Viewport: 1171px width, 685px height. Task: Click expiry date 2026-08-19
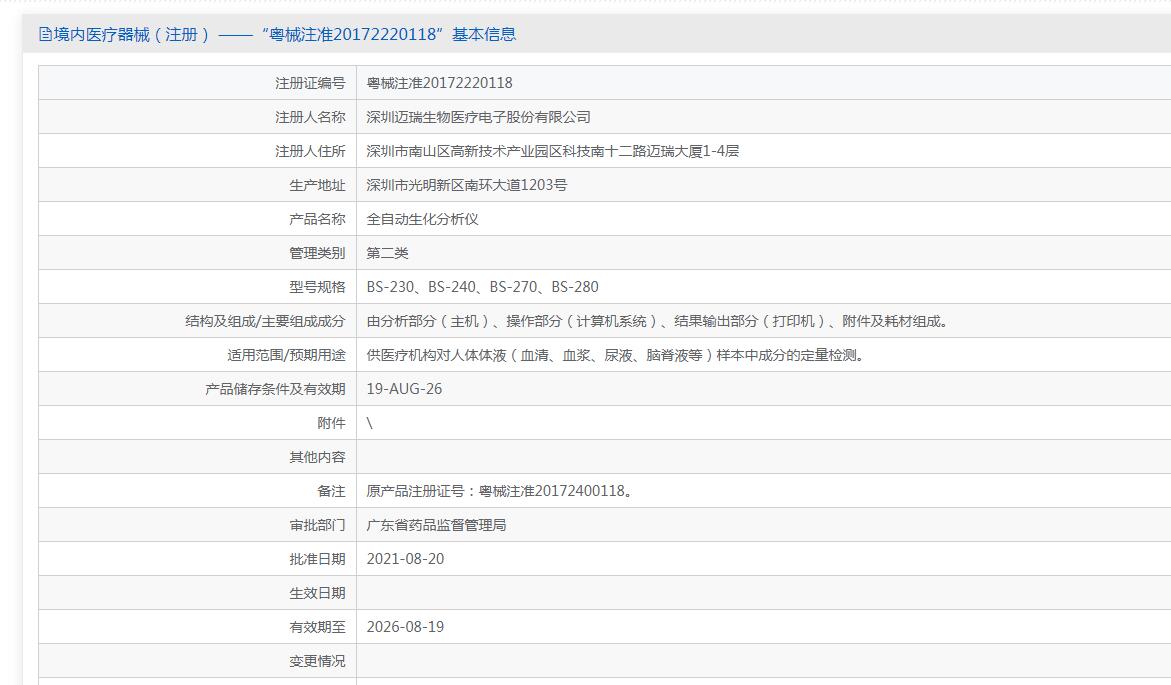pyautogui.click(x=405, y=627)
